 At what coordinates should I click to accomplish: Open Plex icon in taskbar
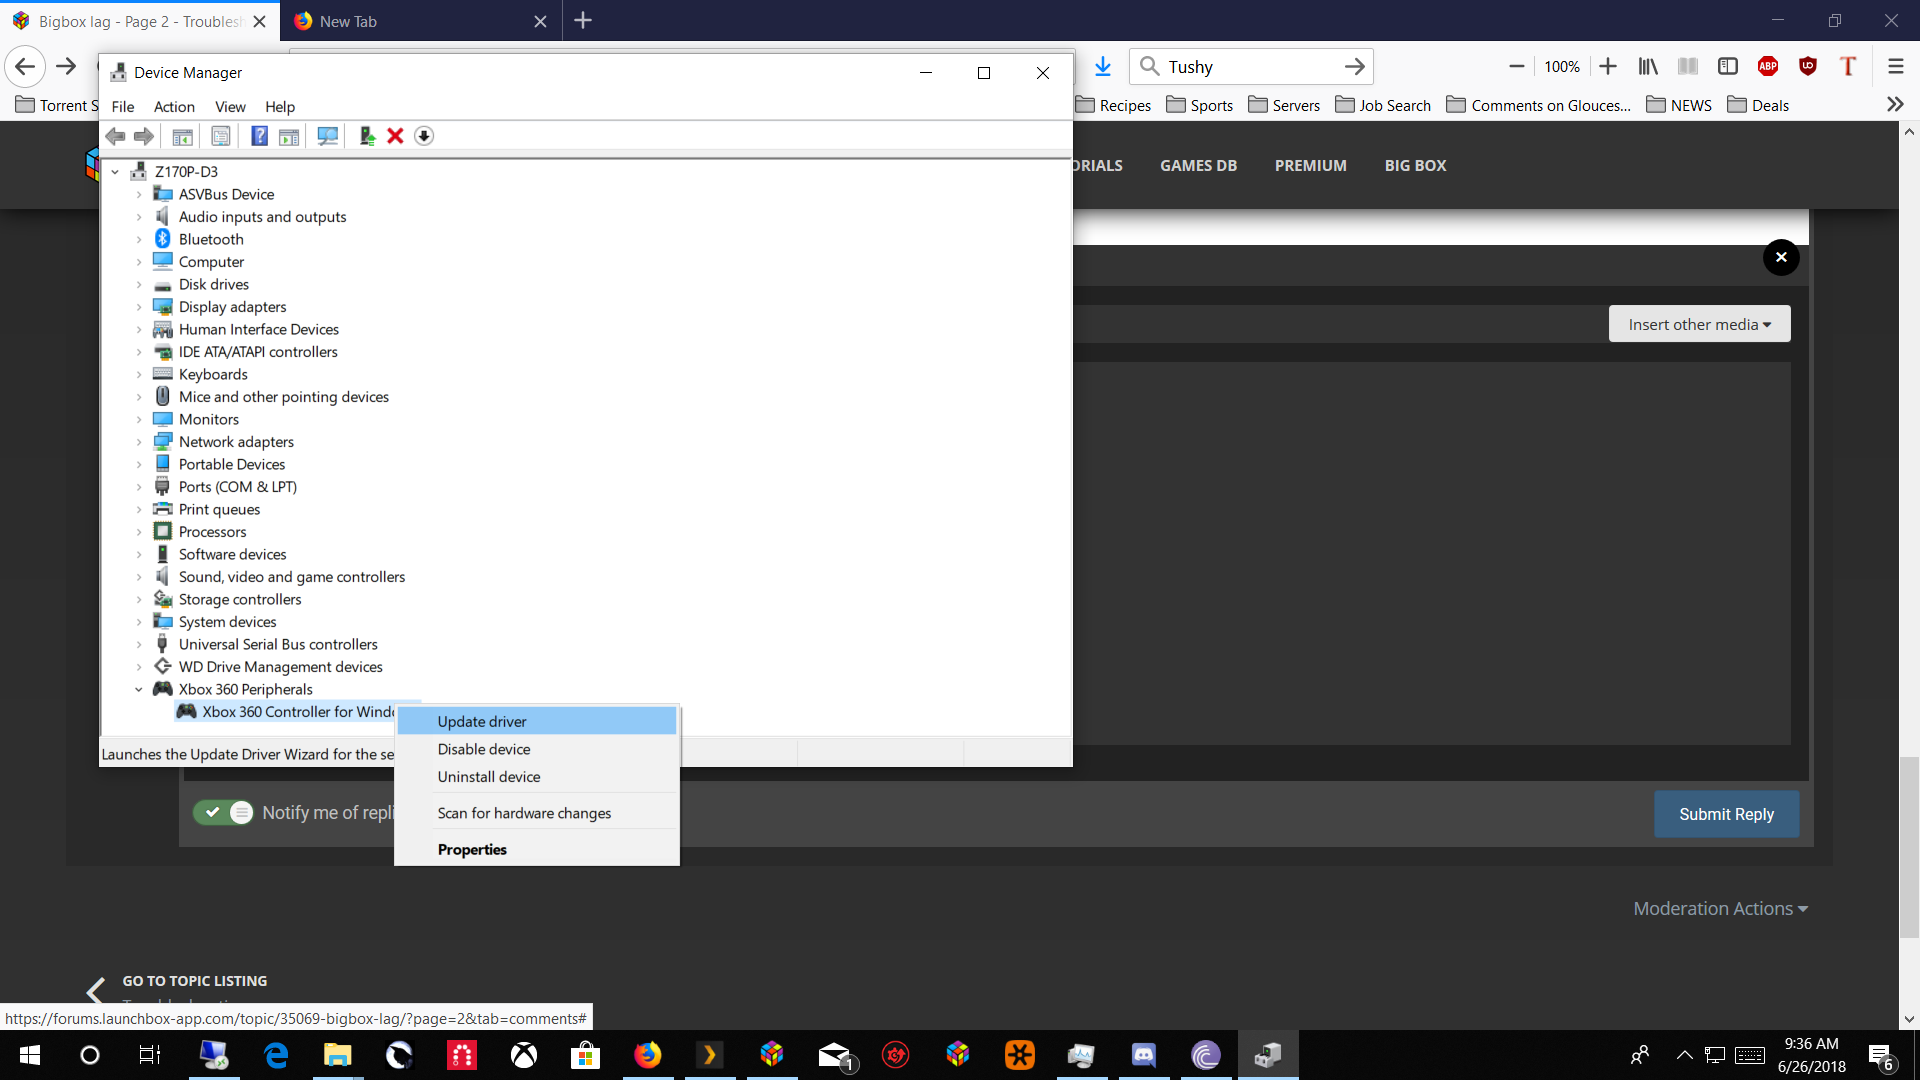click(710, 1055)
